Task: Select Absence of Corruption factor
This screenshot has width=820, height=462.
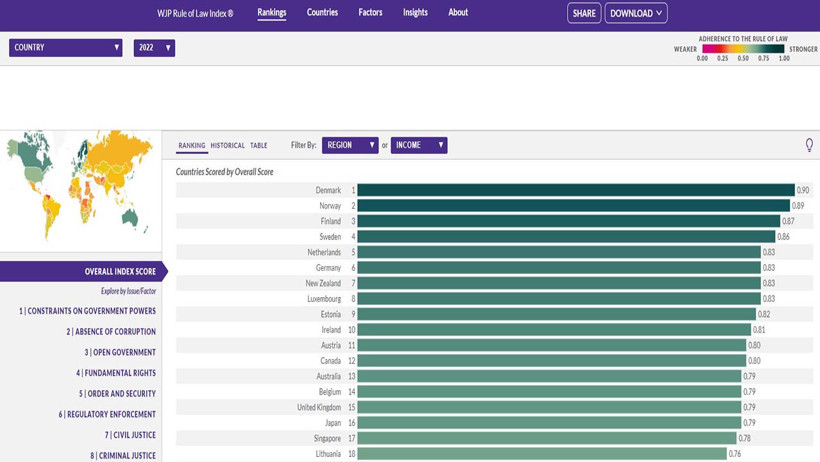Action: [111, 332]
